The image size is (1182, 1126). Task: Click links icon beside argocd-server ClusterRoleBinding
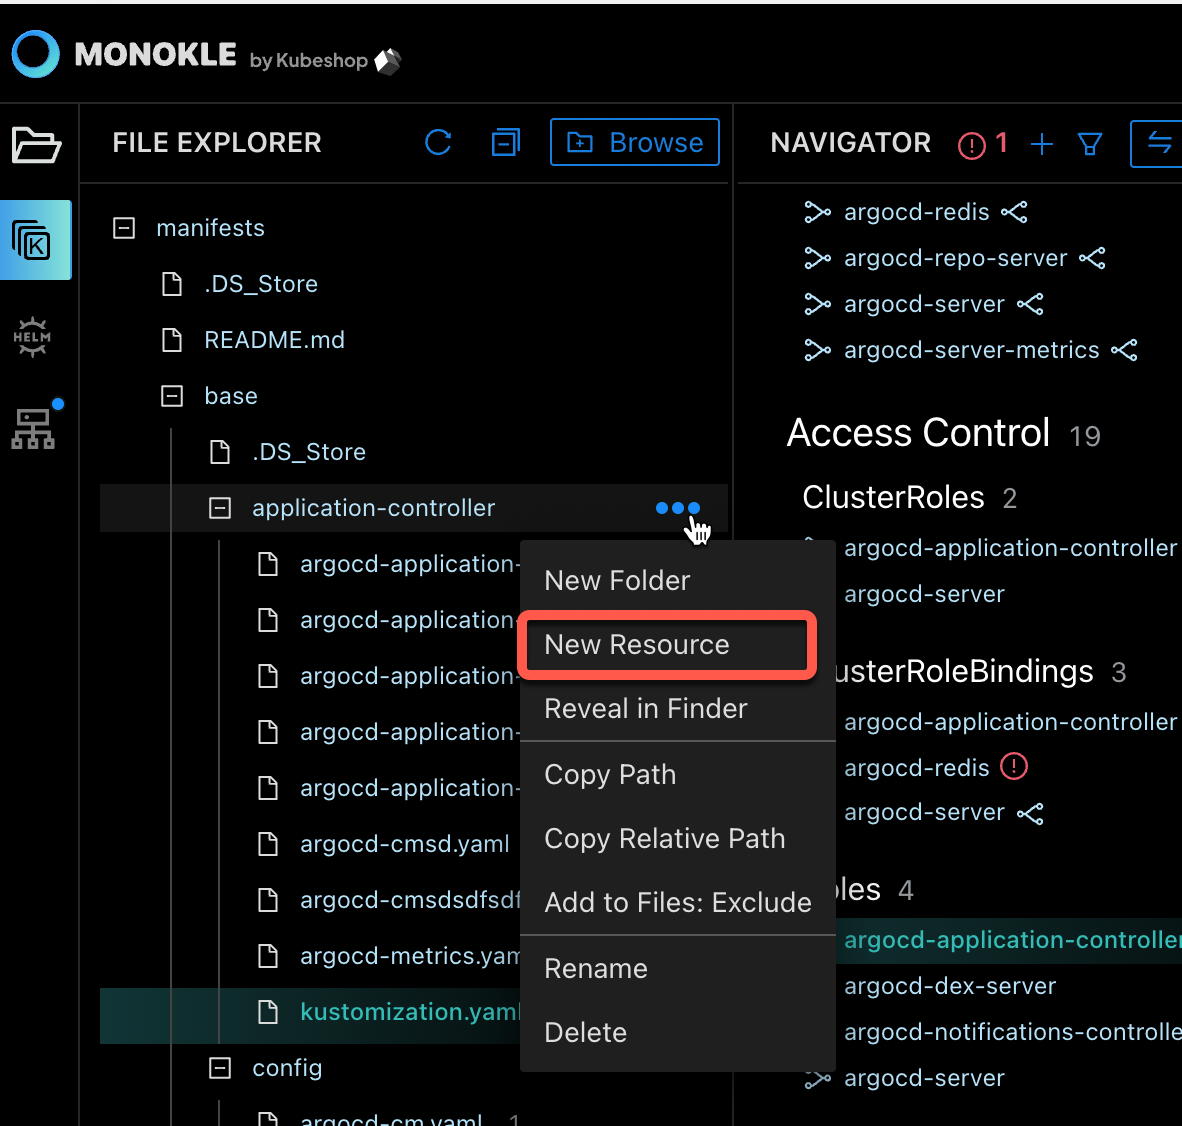point(1030,813)
